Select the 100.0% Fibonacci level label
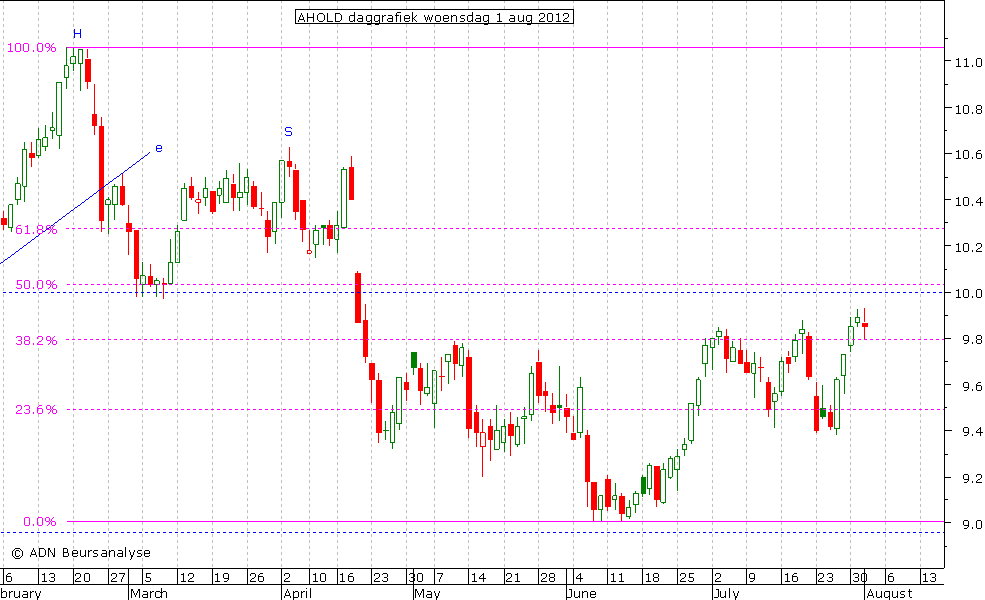 coord(31,48)
